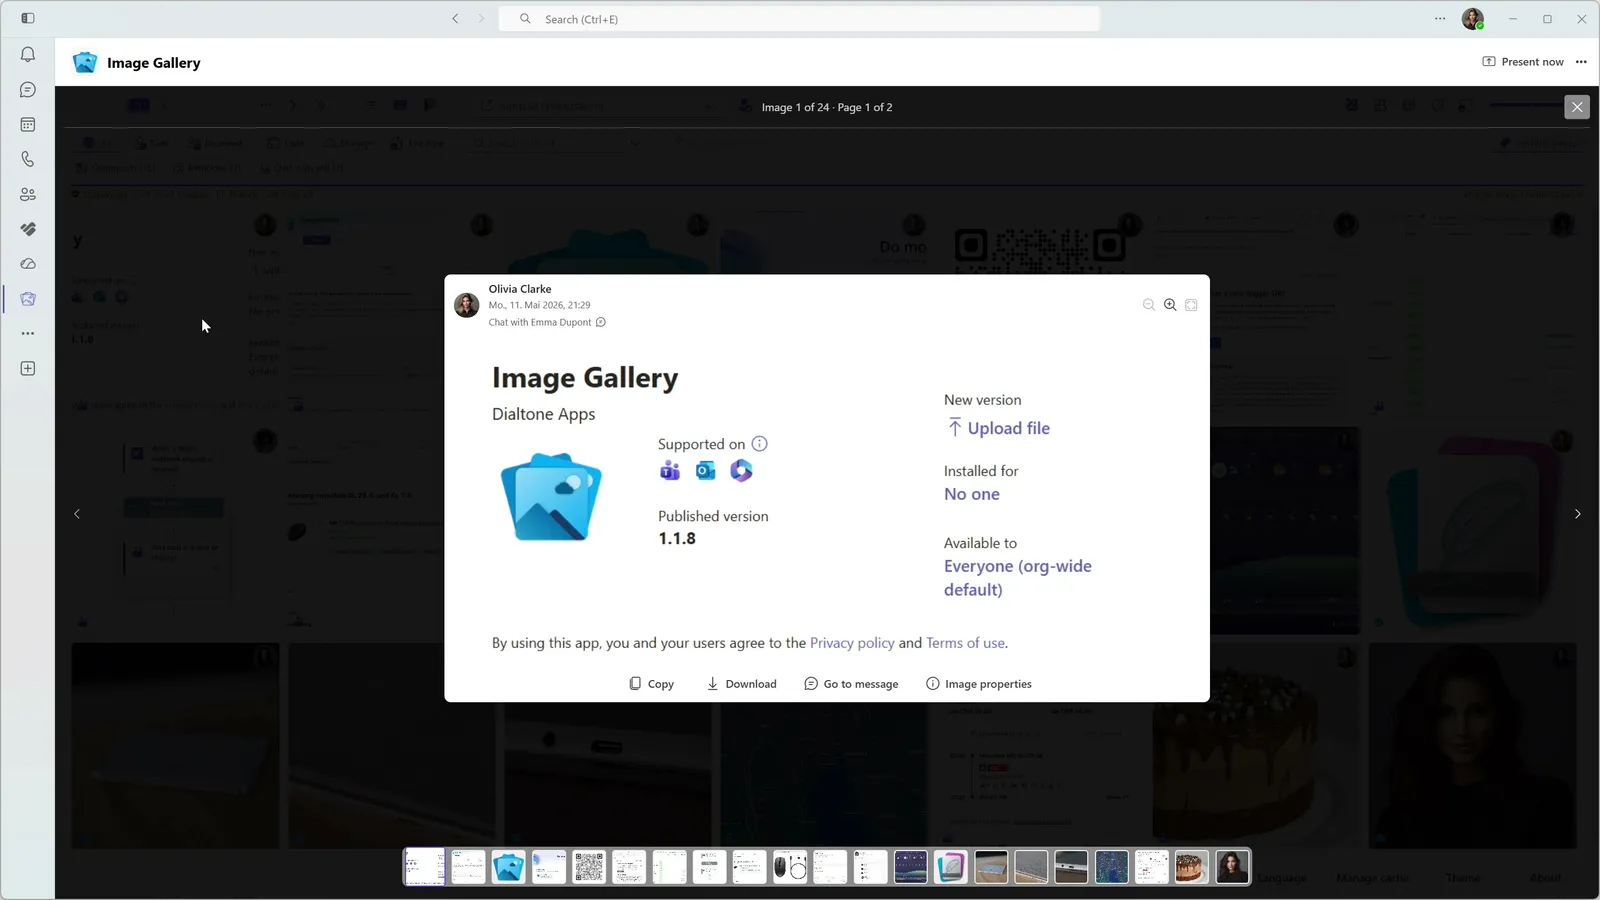This screenshot has height=900, width=1600.
Task: Click the chat icon after Emma Dupont
Action: click(x=601, y=322)
